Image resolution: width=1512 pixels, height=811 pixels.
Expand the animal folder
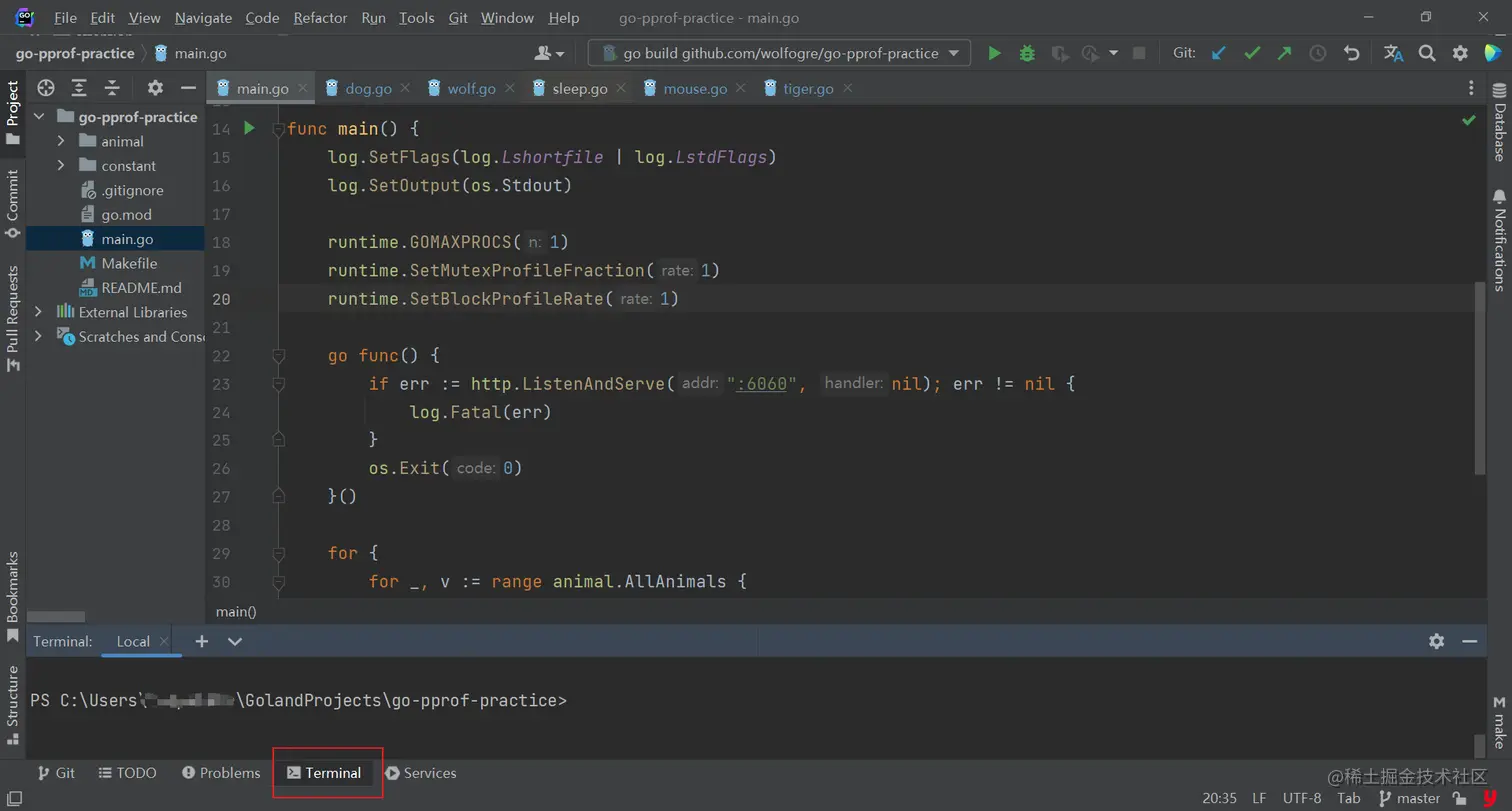61,141
